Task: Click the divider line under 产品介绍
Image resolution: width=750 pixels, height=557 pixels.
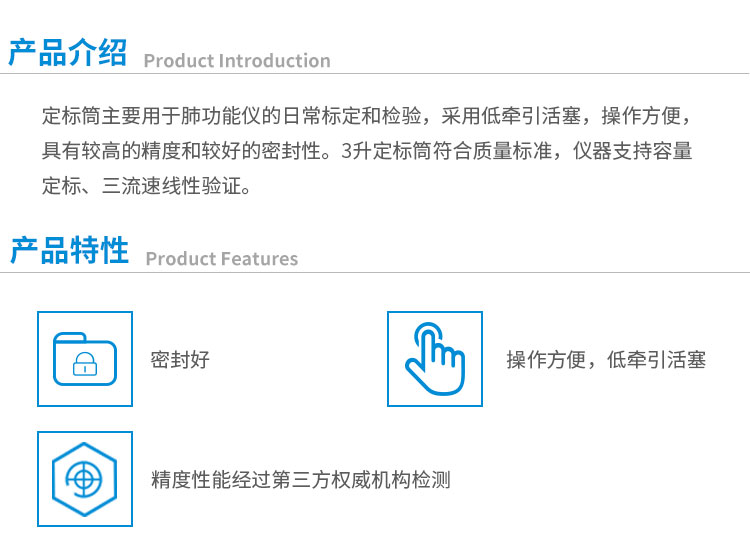Action: (375, 74)
